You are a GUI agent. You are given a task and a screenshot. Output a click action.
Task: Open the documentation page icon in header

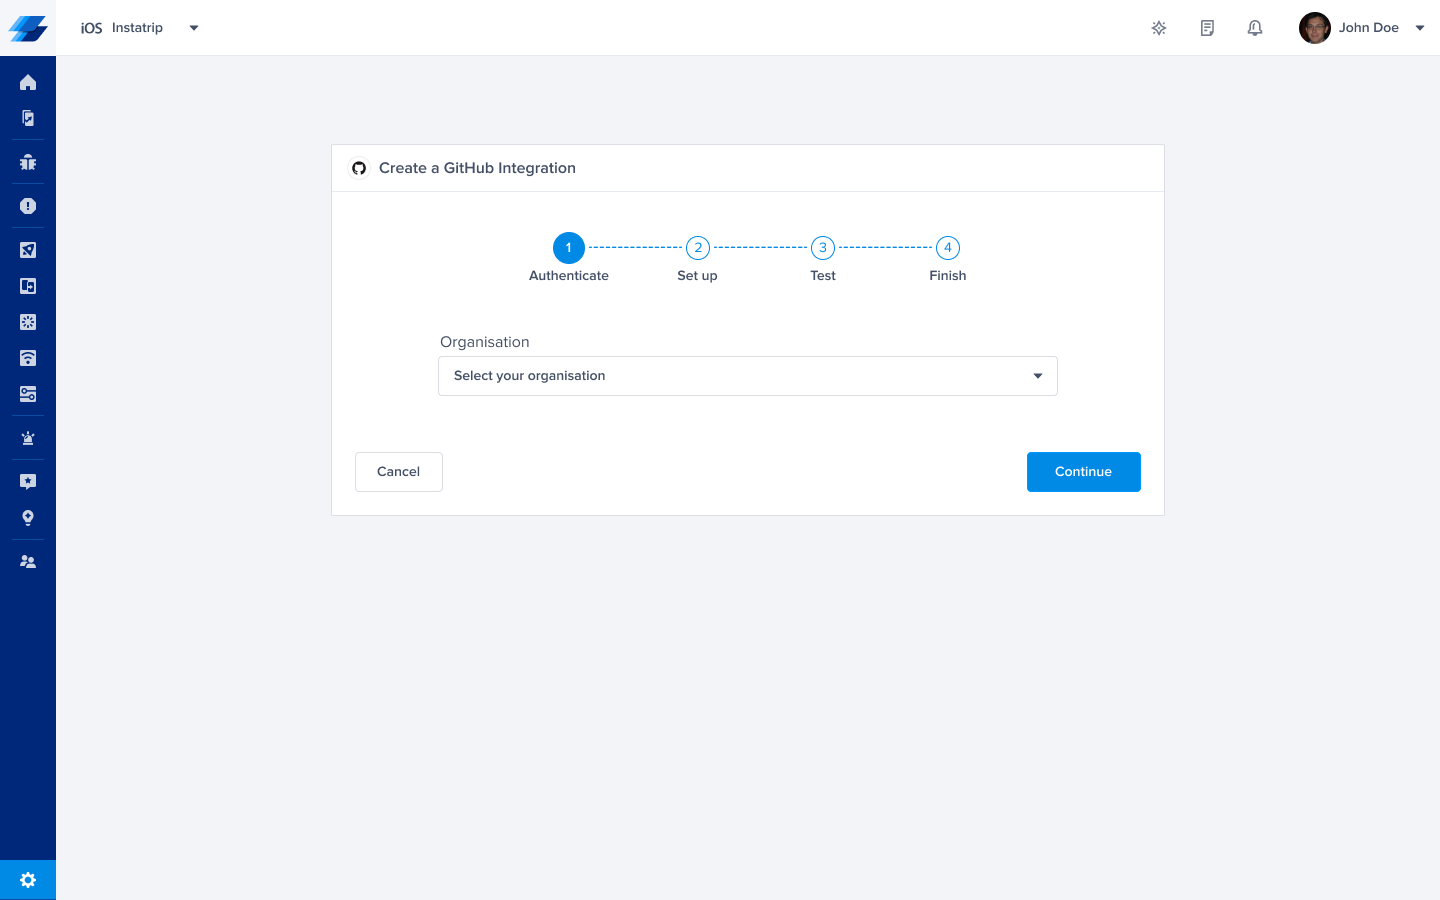[1207, 28]
